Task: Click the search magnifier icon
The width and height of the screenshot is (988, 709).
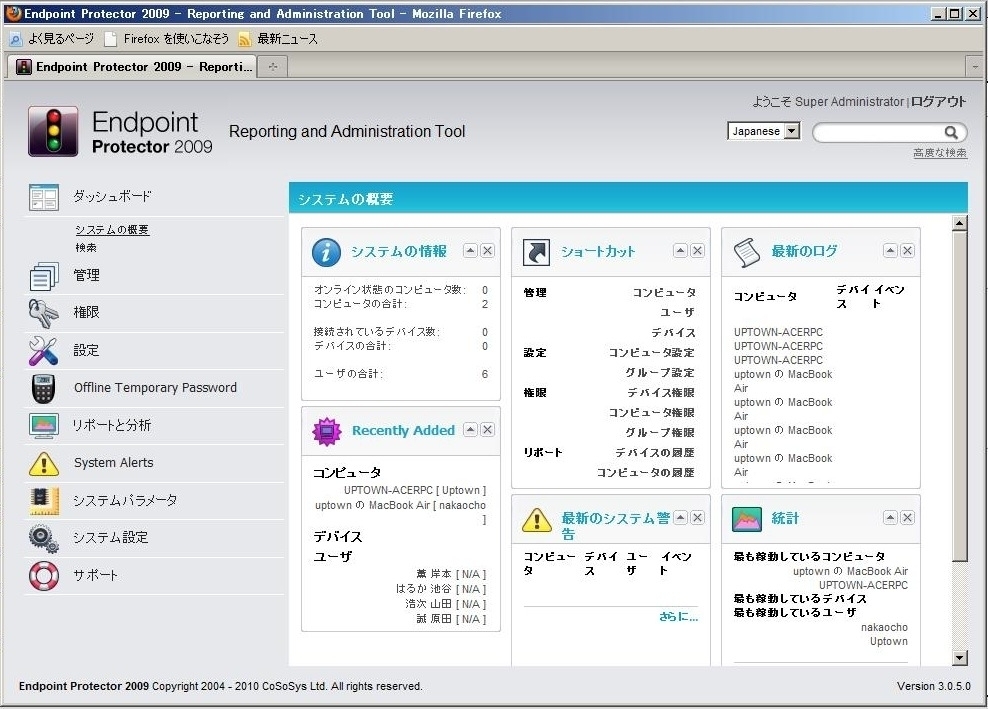Action: 951,132
